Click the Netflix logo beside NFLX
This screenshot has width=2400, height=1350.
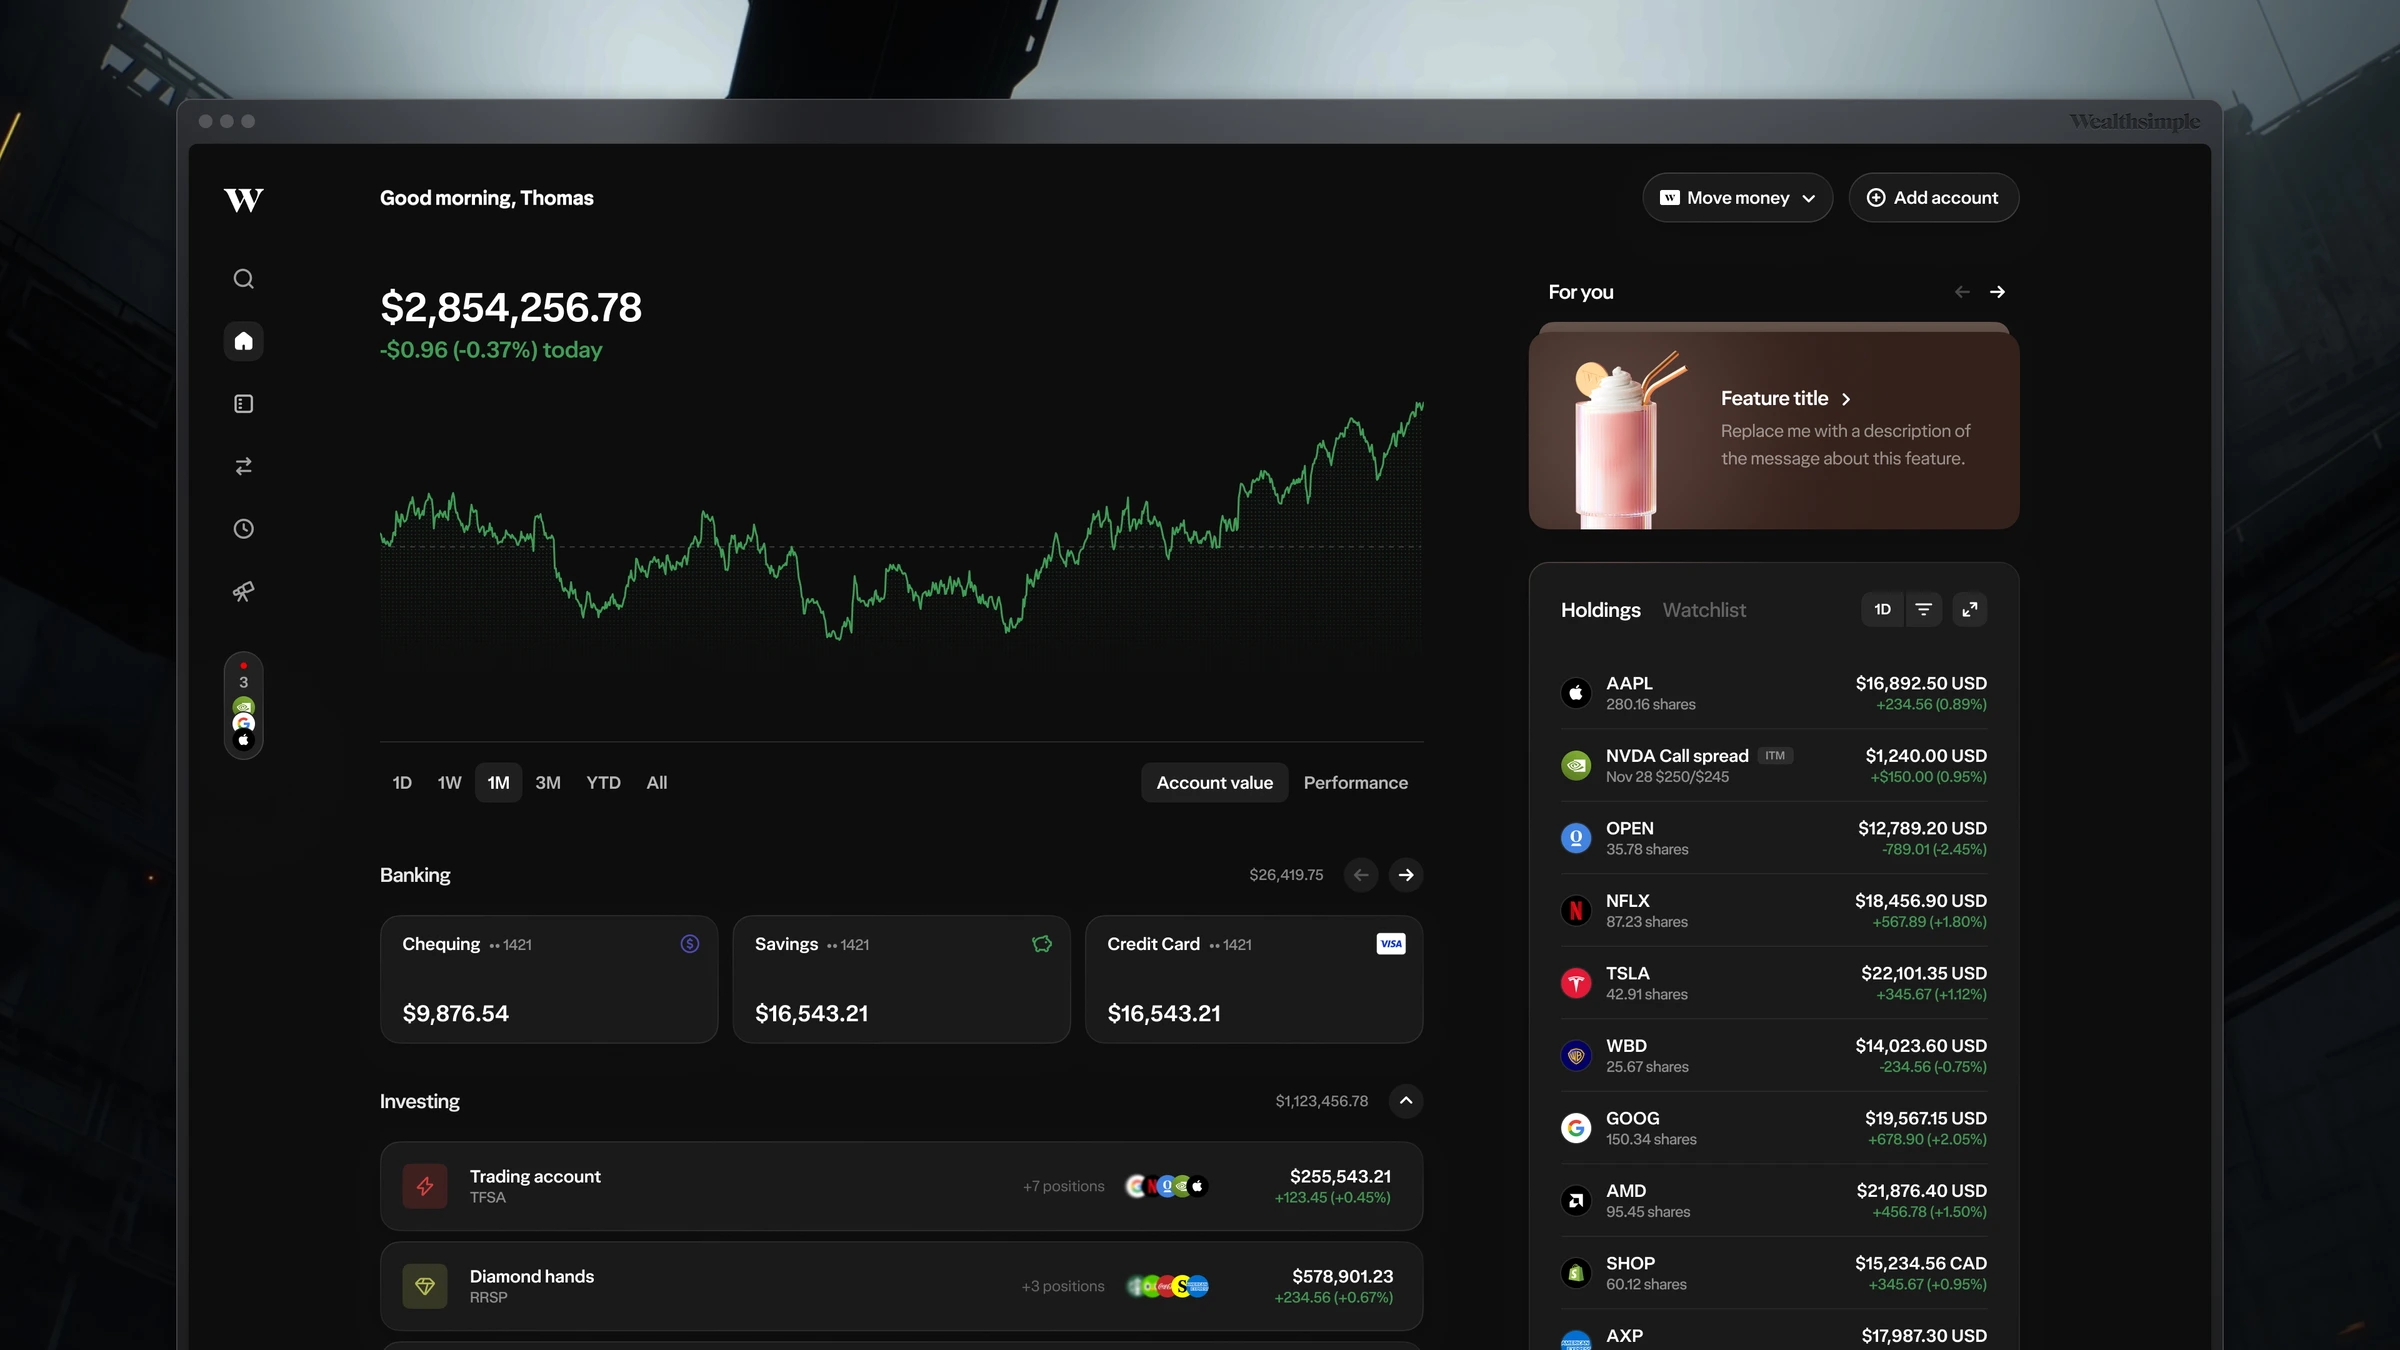pos(1576,911)
